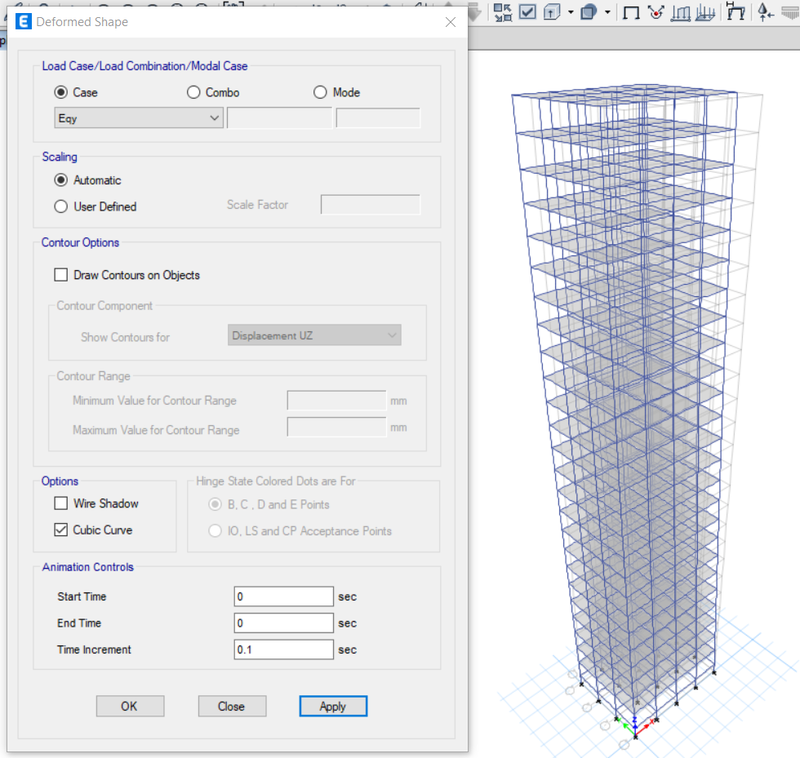Show shell loads diagram icon
800x758 pixels.
[705, 12]
